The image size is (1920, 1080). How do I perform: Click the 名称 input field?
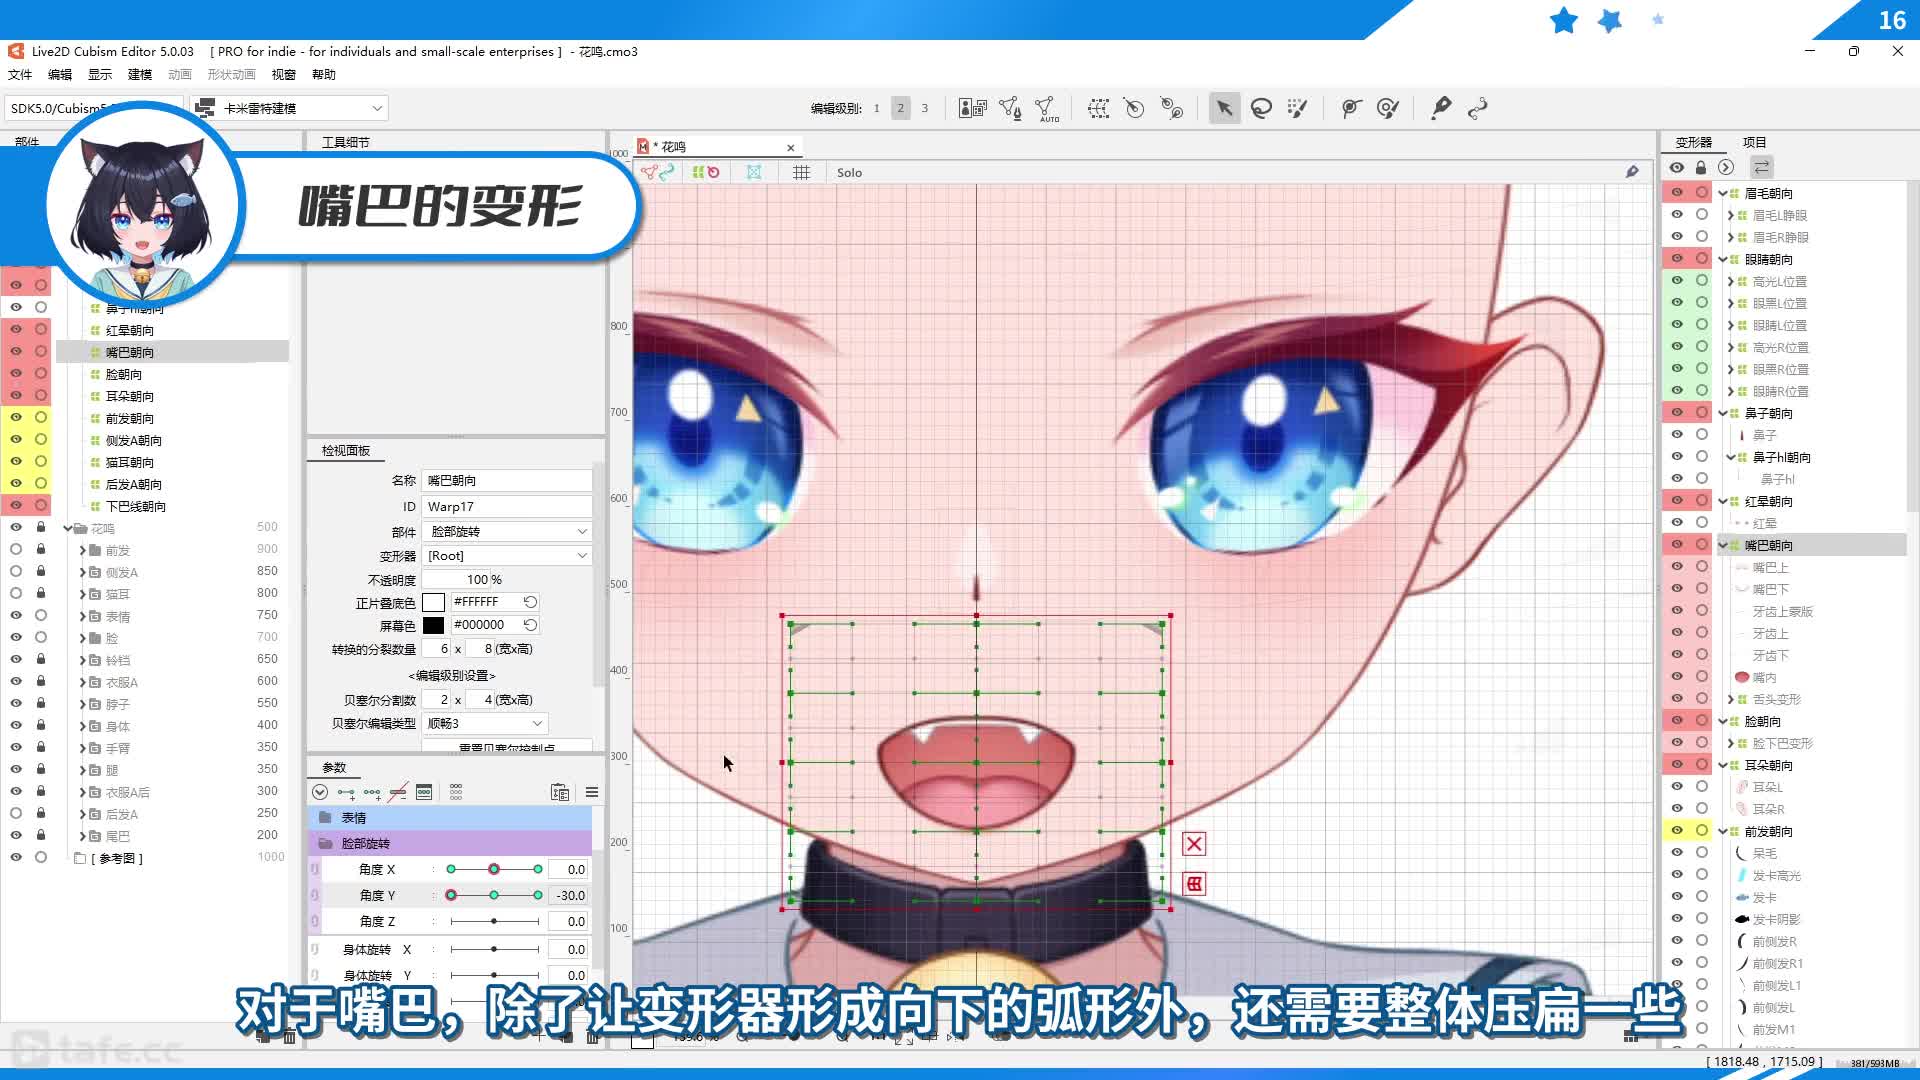click(507, 481)
